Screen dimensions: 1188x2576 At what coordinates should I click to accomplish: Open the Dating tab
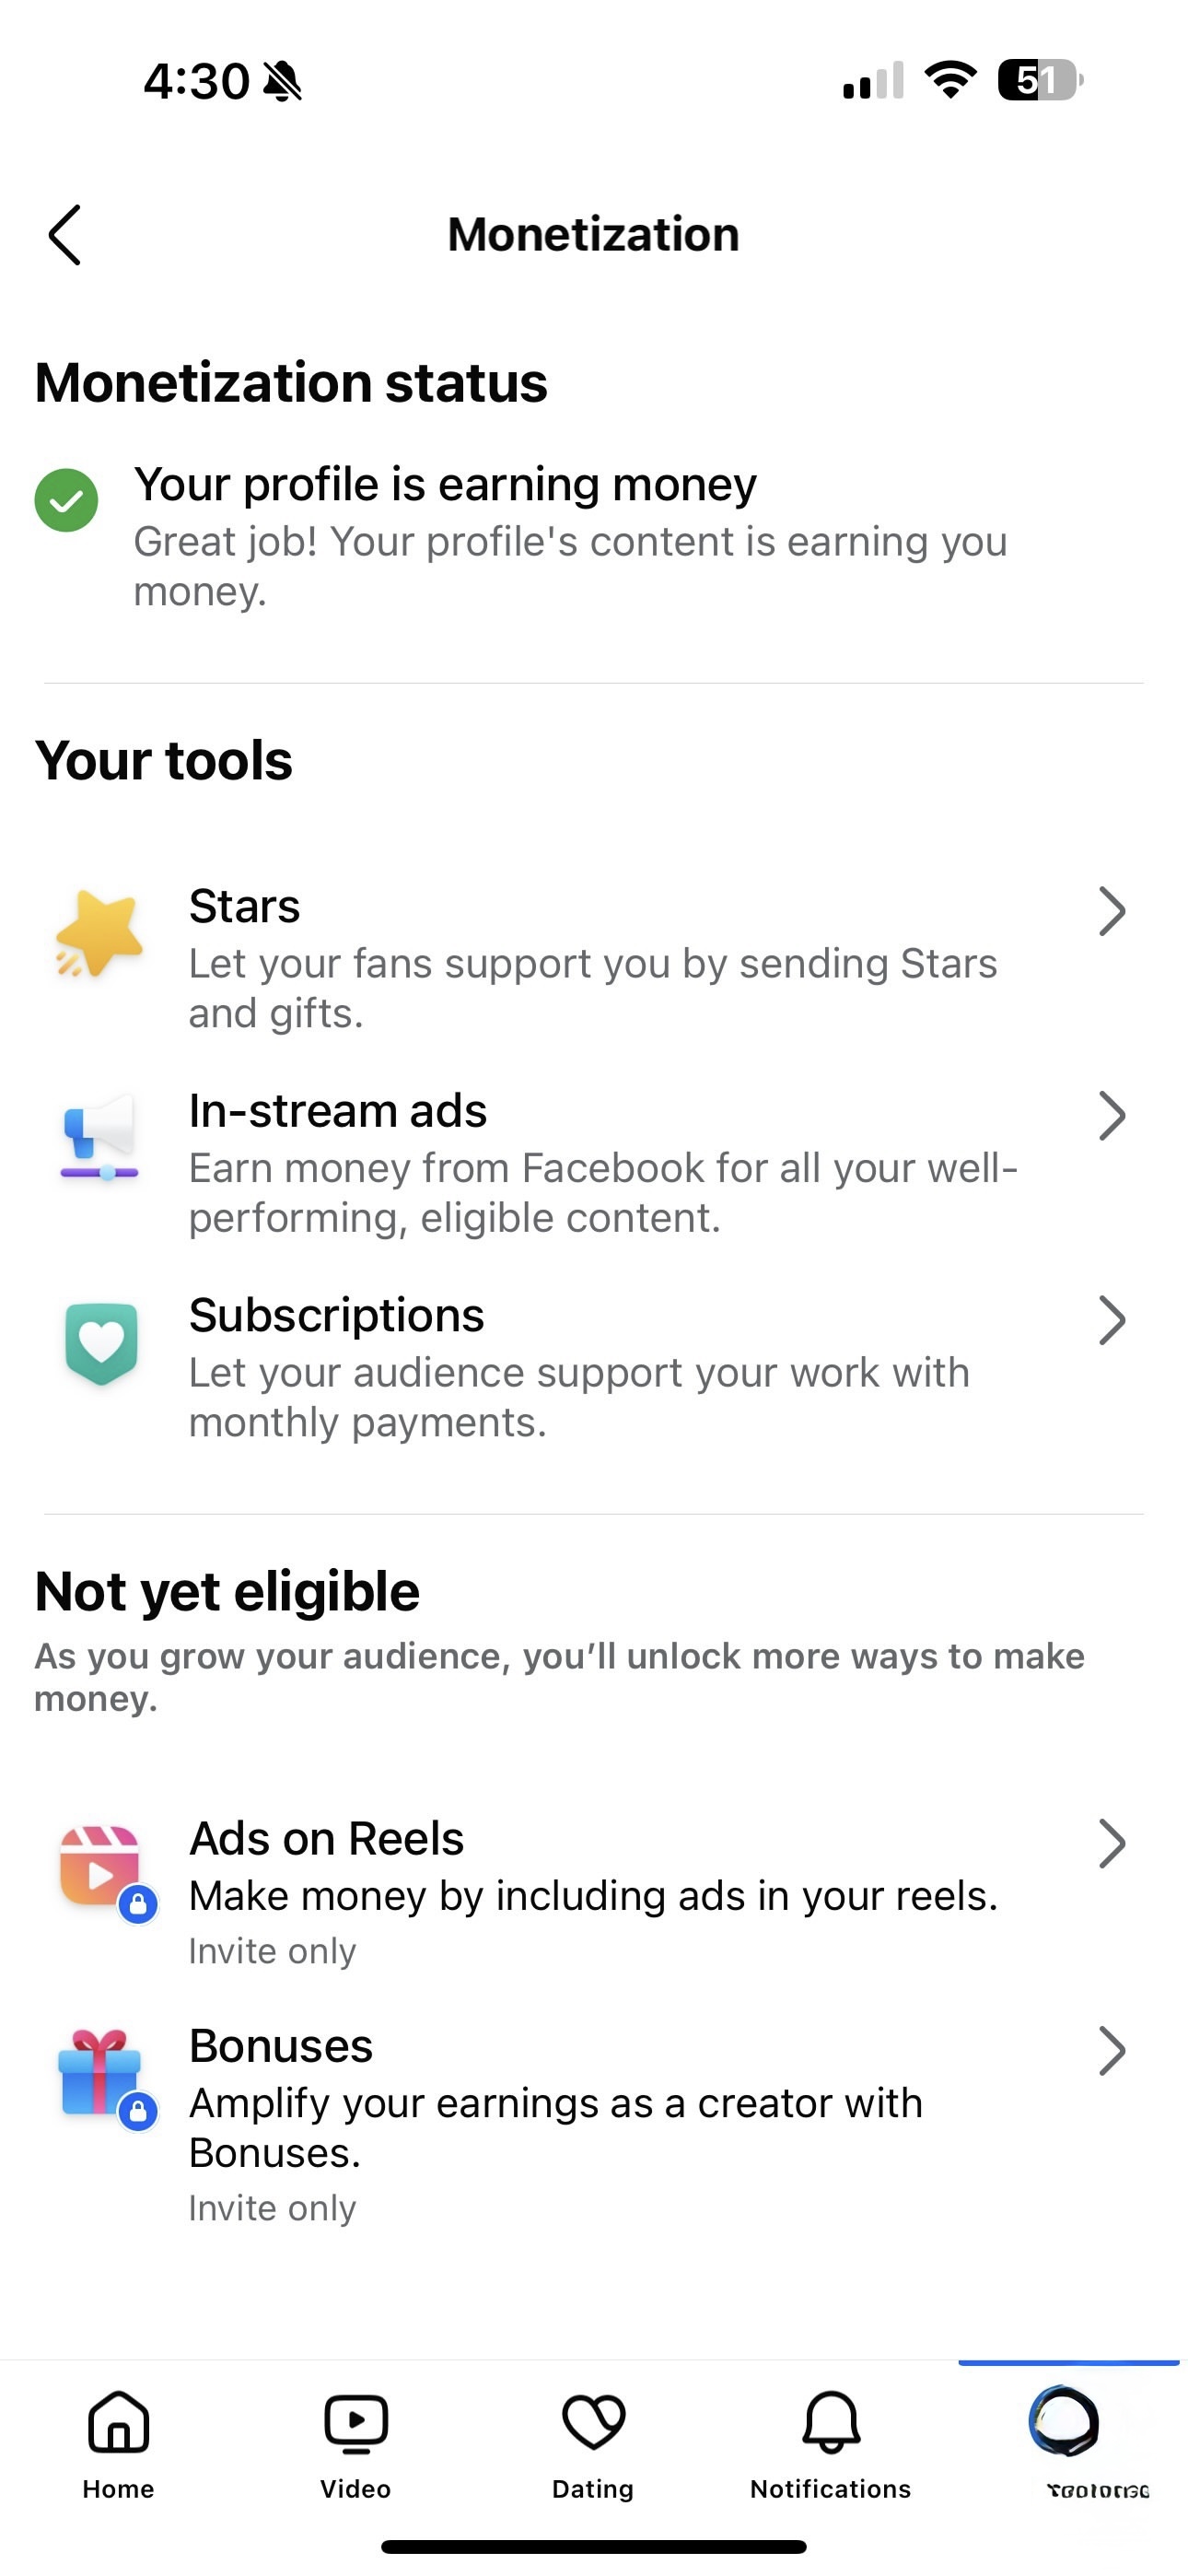click(593, 2440)
